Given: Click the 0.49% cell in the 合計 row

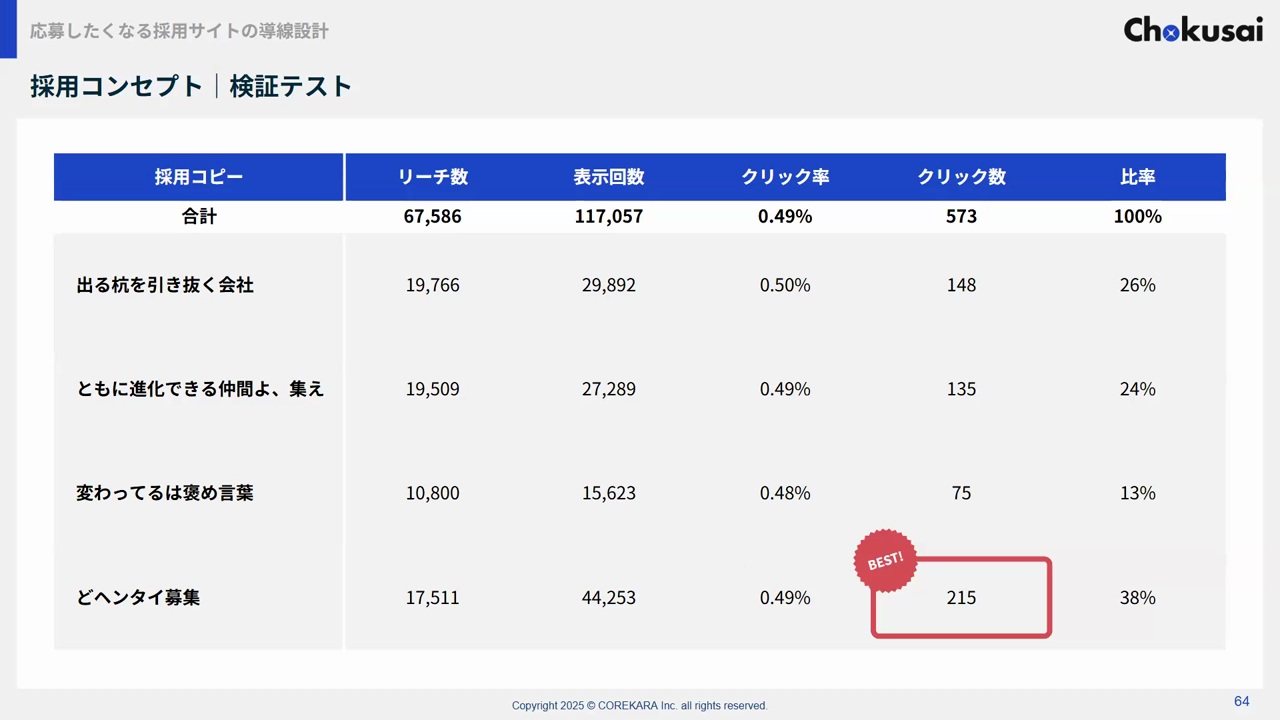Looking at the screenshot, I should click(x=785, y=216).
